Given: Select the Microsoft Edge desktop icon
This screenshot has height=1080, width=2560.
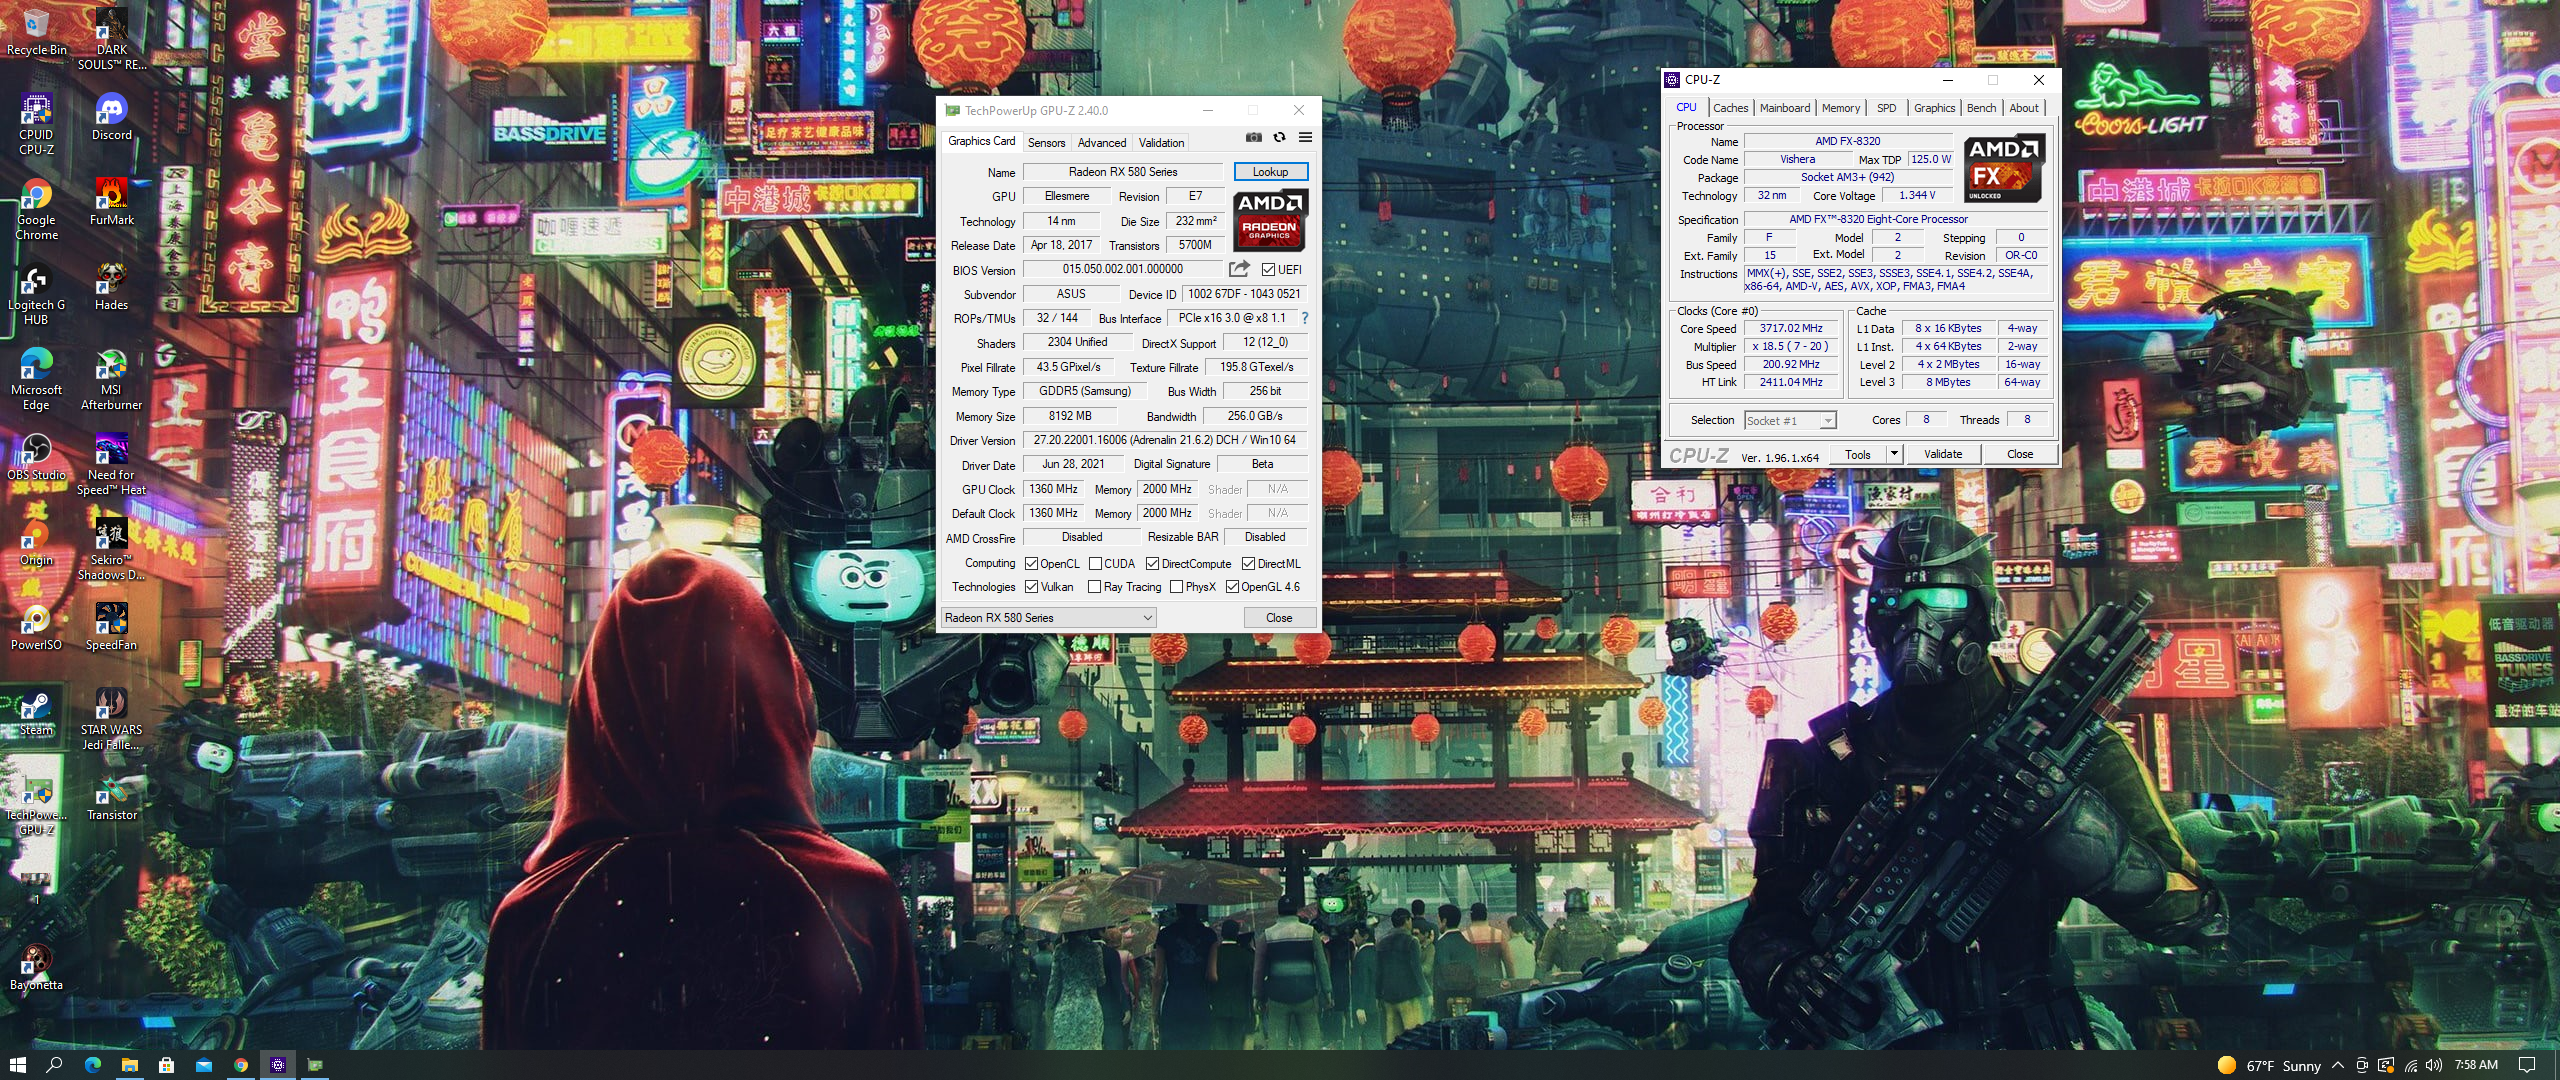Looking at the screenshot, I should tap(37, 380).
